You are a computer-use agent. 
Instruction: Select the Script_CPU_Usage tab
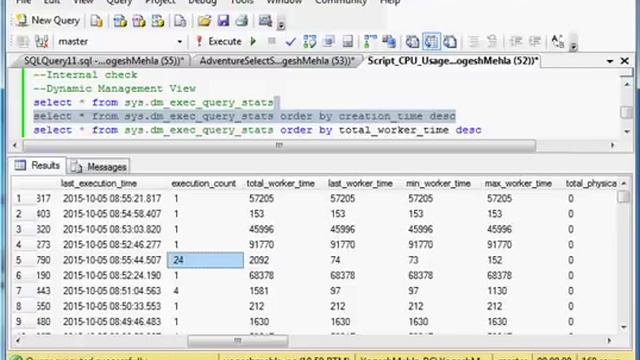tap(453, 61)
